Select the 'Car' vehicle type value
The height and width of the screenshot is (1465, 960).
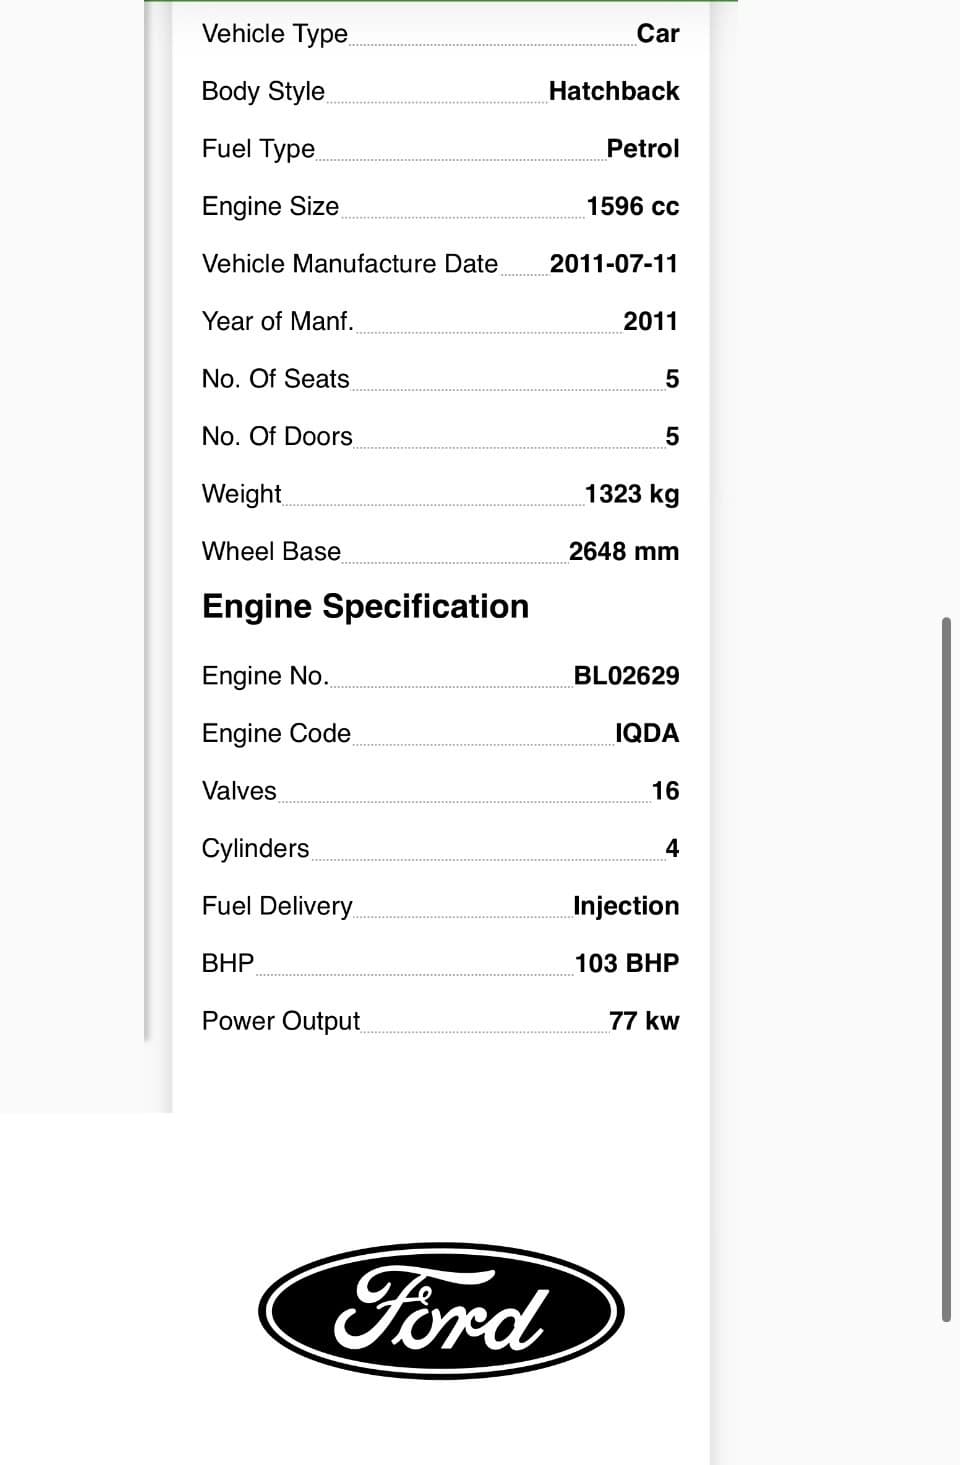tap(658, 34)
